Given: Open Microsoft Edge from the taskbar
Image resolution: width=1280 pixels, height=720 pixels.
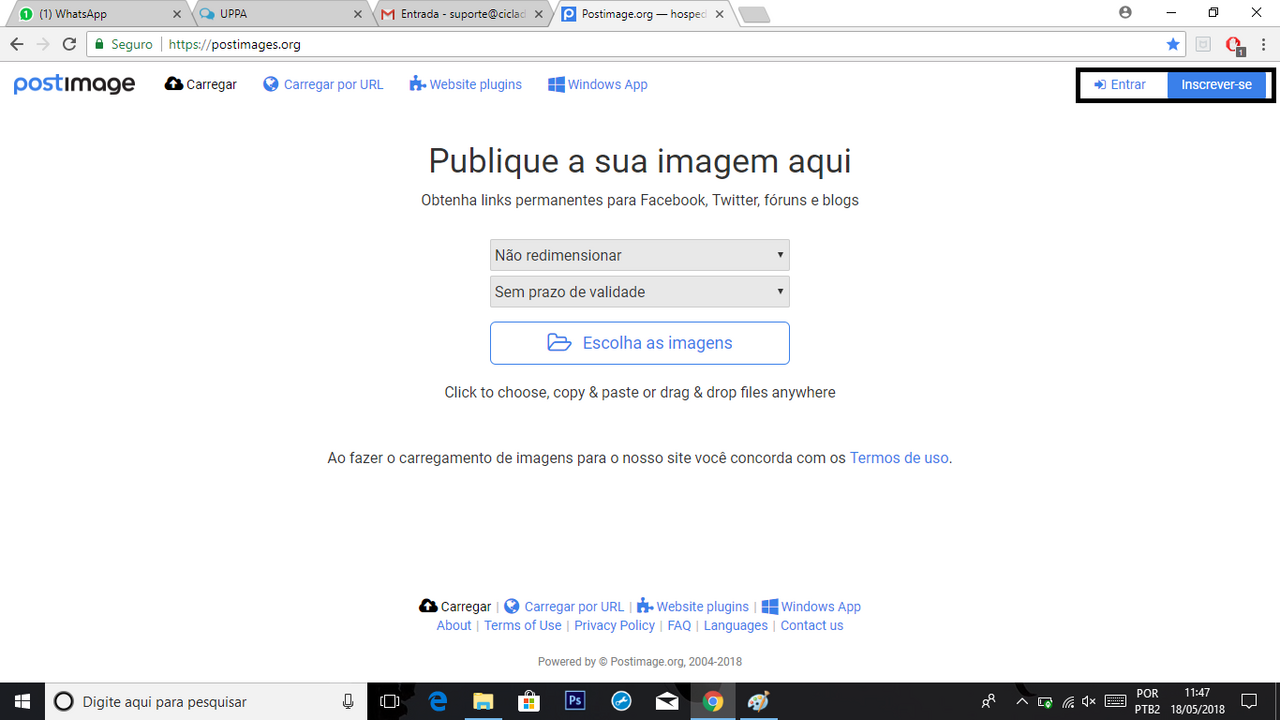Looking at the screenshot, I should (x=438, y=701).
